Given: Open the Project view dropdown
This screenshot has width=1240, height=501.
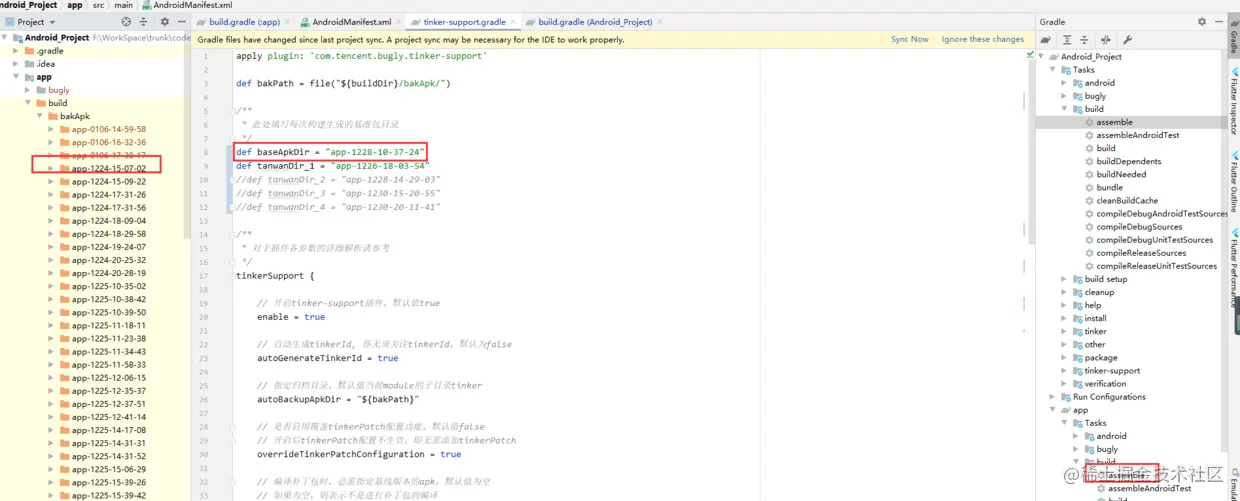Looking at the screenshot, I should click(30, 21).
